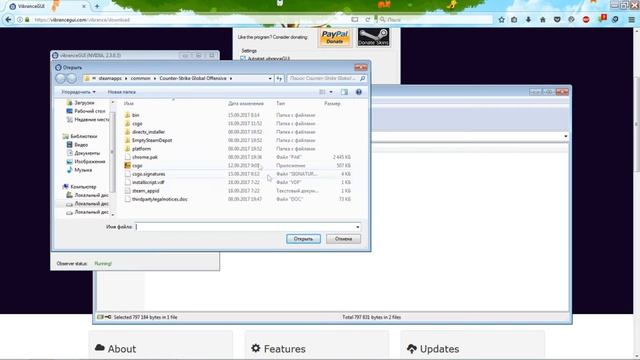The height and width of the screenshot is (360, 640).
Task: Open the Документы library
Action: [87, 153]
